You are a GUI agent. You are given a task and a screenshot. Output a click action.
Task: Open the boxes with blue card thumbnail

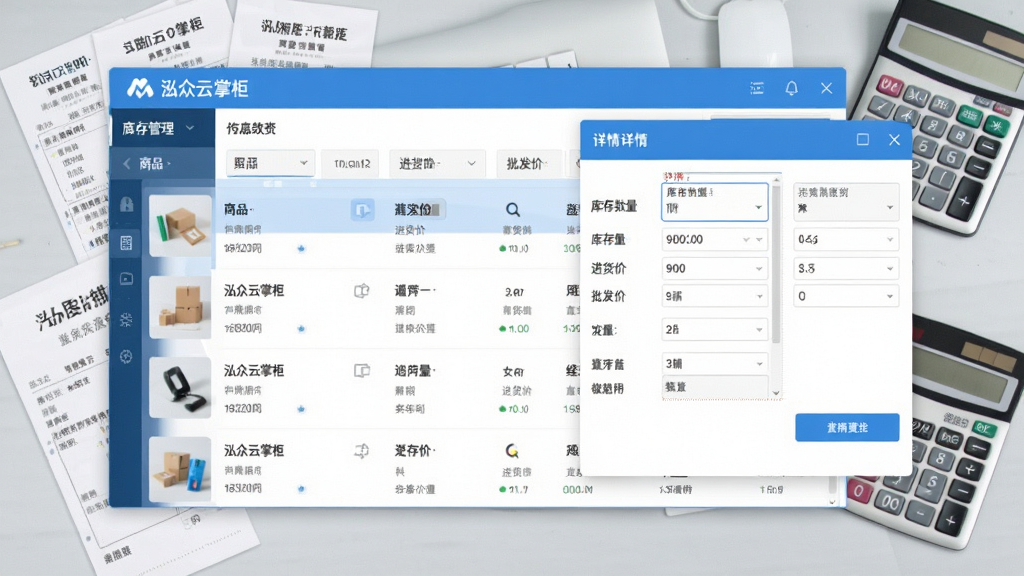coord(180,470)
